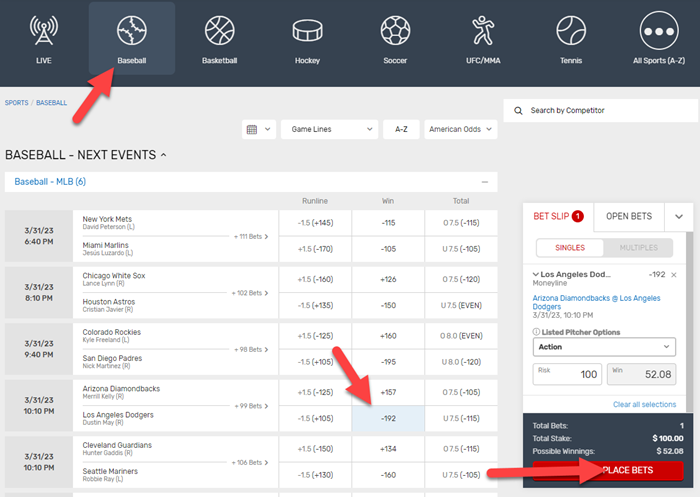Switch bet slip to Multiples mode

coord(639,247)
